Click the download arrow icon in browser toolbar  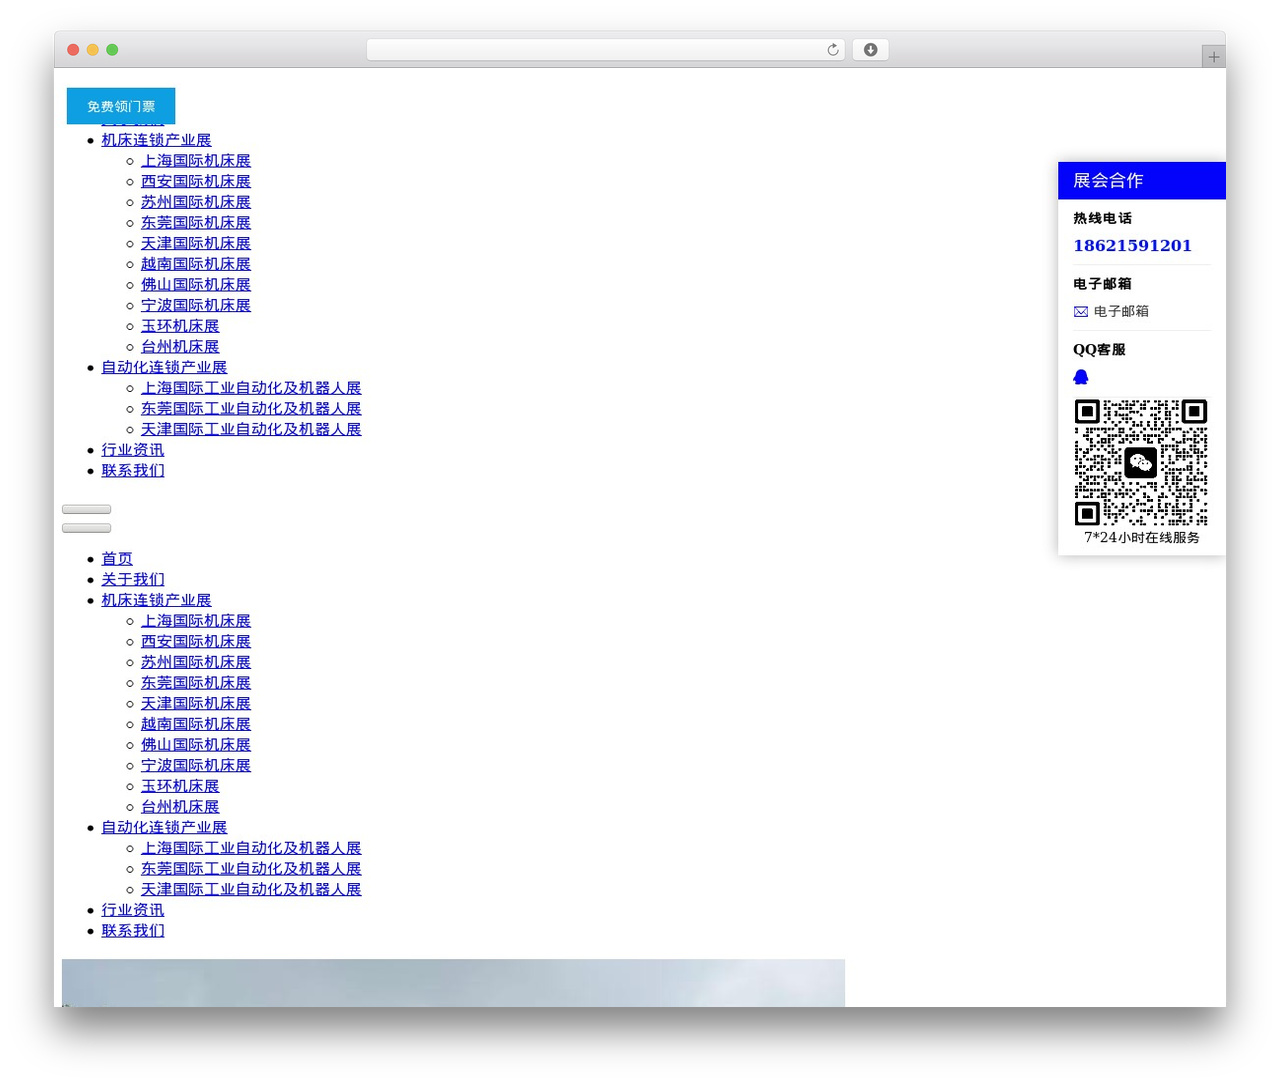[x=870, y=50]
